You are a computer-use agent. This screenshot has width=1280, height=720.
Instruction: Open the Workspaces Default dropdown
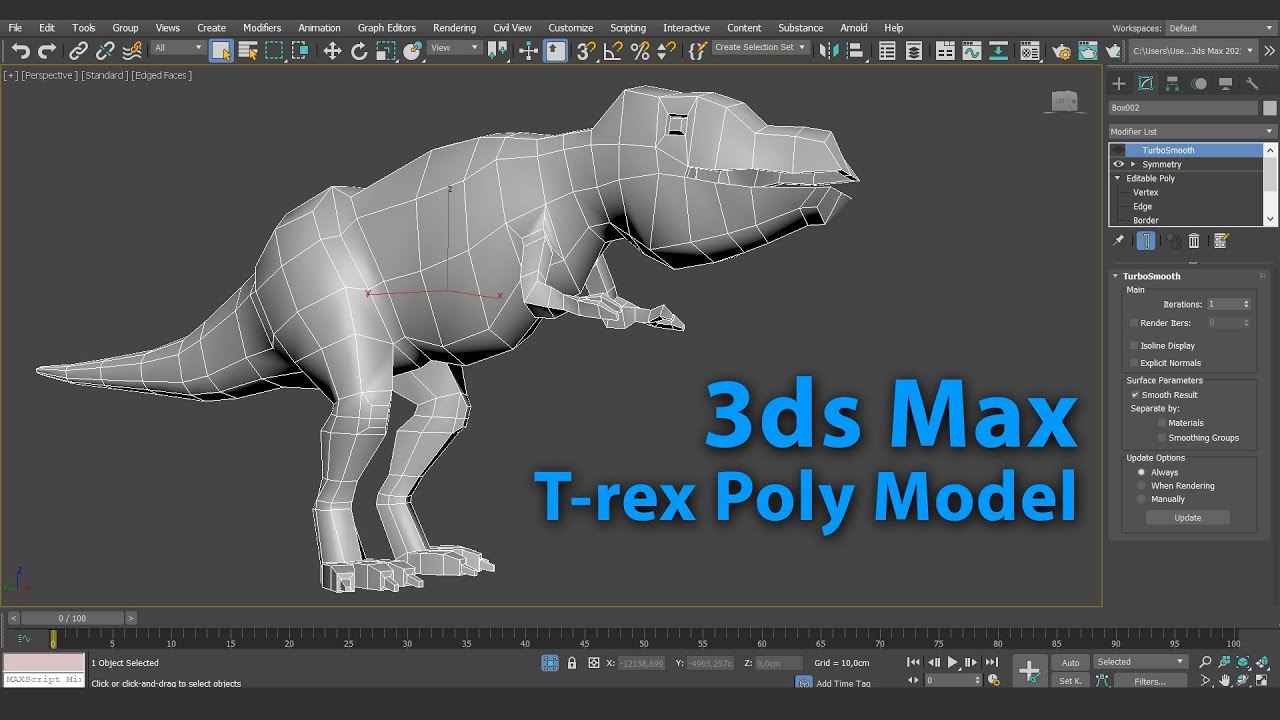[1221, 28]
